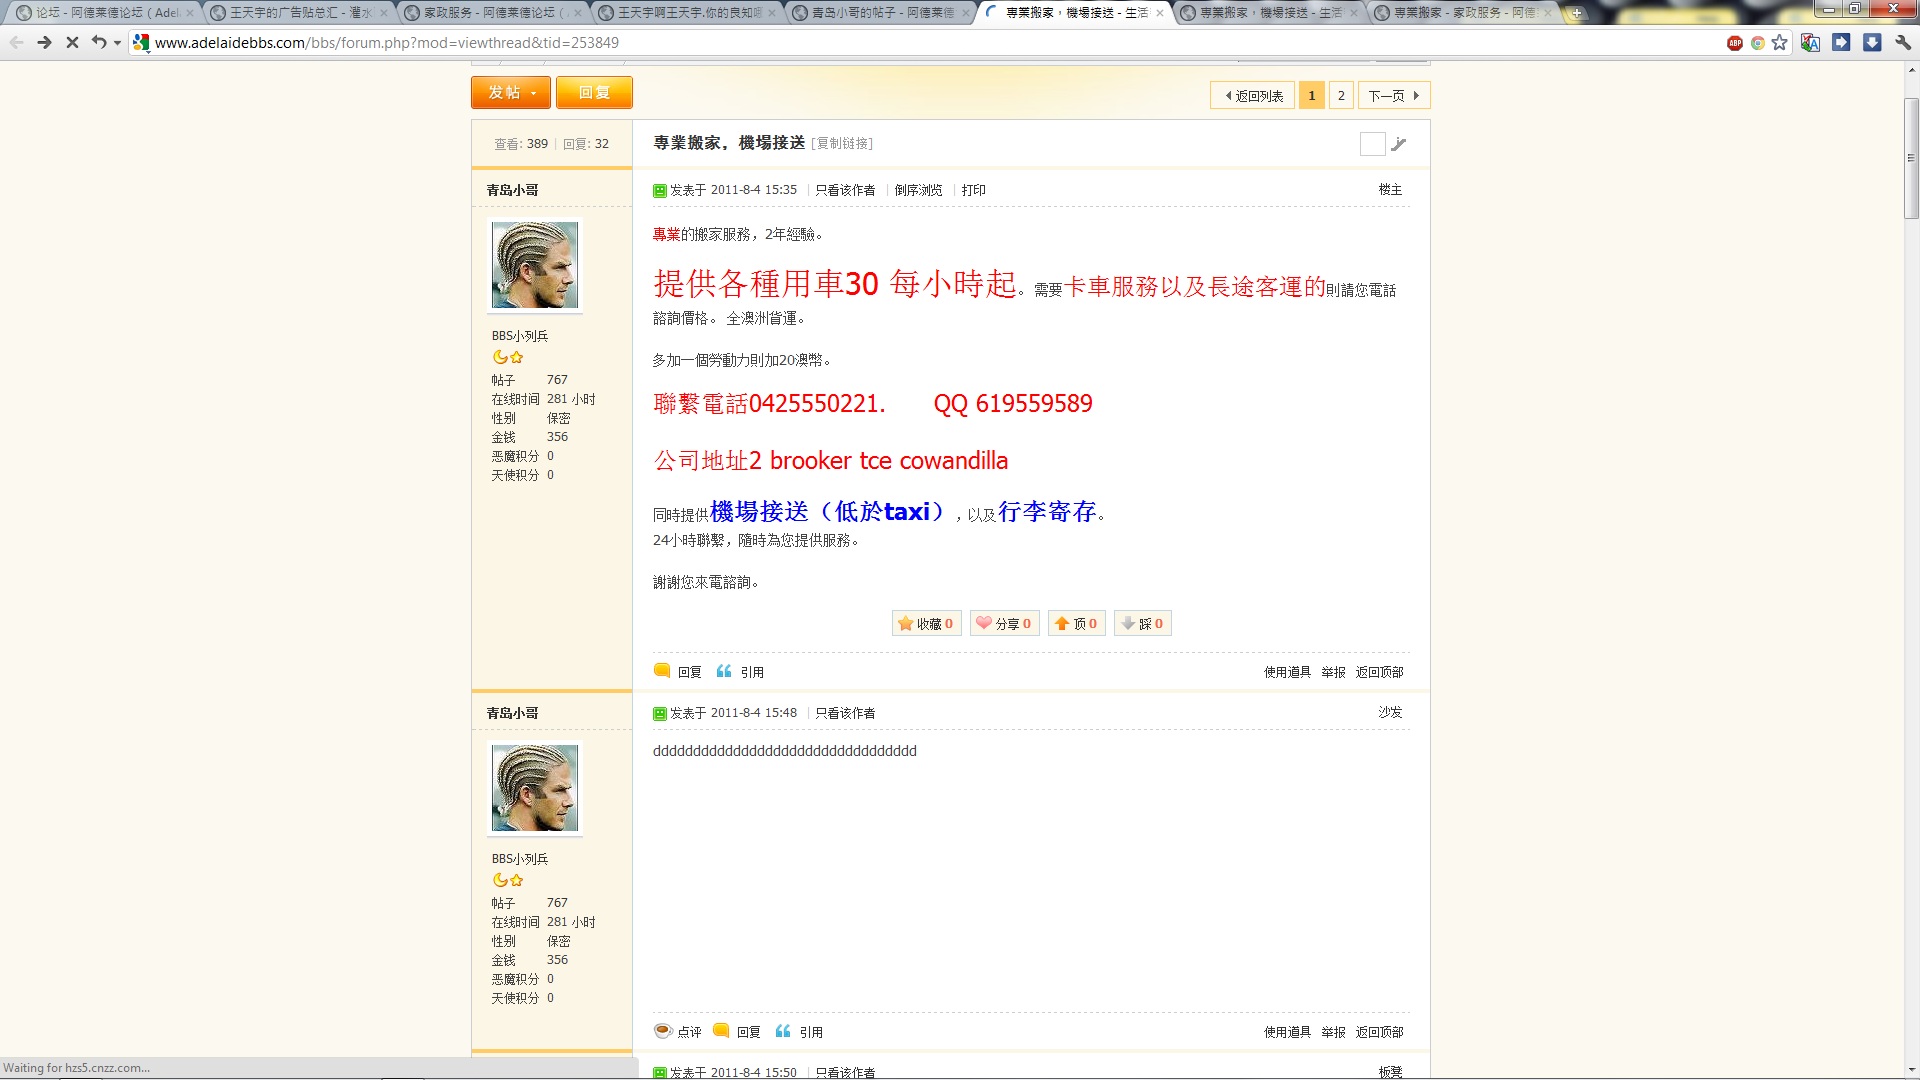Image resolution: width=1920 pixels, height=1080 pixels.
Task: Click the 分享 share heart button
Action: tap(1004, 624)
